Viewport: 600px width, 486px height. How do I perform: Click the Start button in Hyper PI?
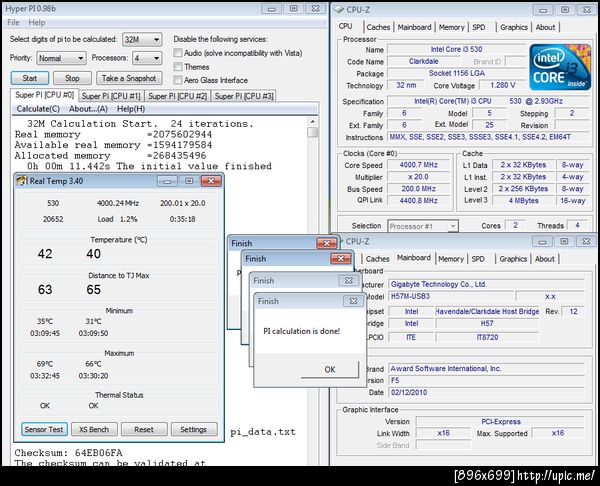coord(30,78)
